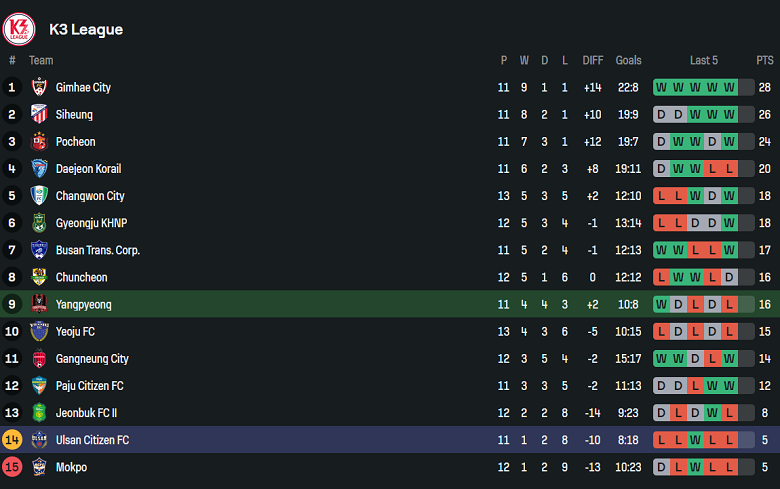This screenshot has width=780, height=489.
Task: Click Pocheon club badge
Action: click(39, 141)
